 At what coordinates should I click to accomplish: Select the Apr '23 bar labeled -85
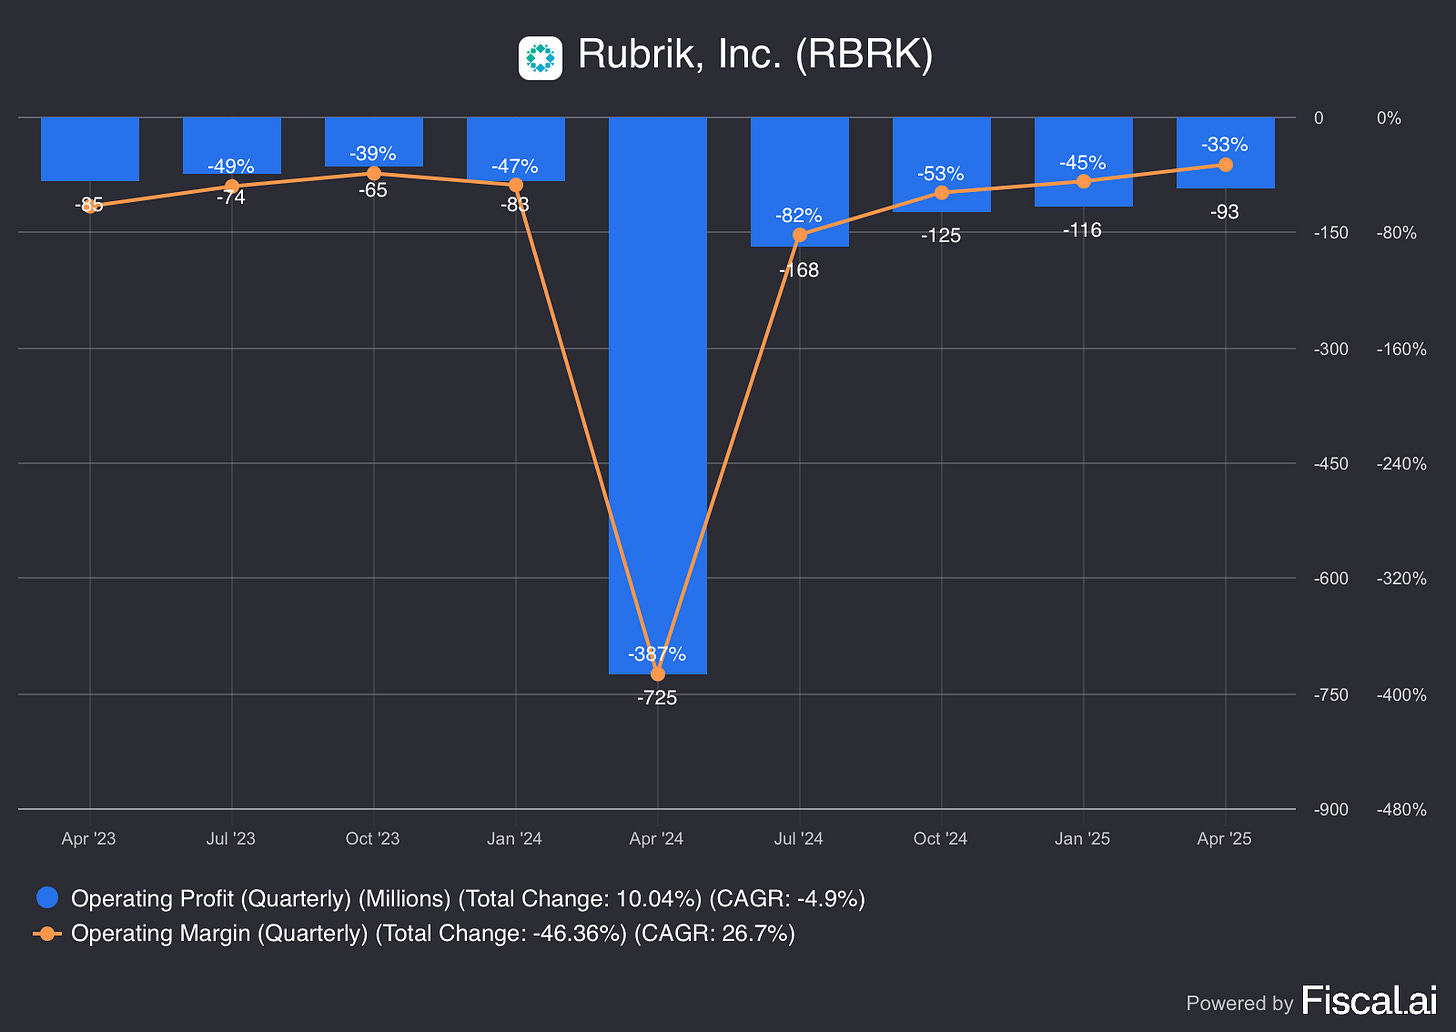coord(90,150)
